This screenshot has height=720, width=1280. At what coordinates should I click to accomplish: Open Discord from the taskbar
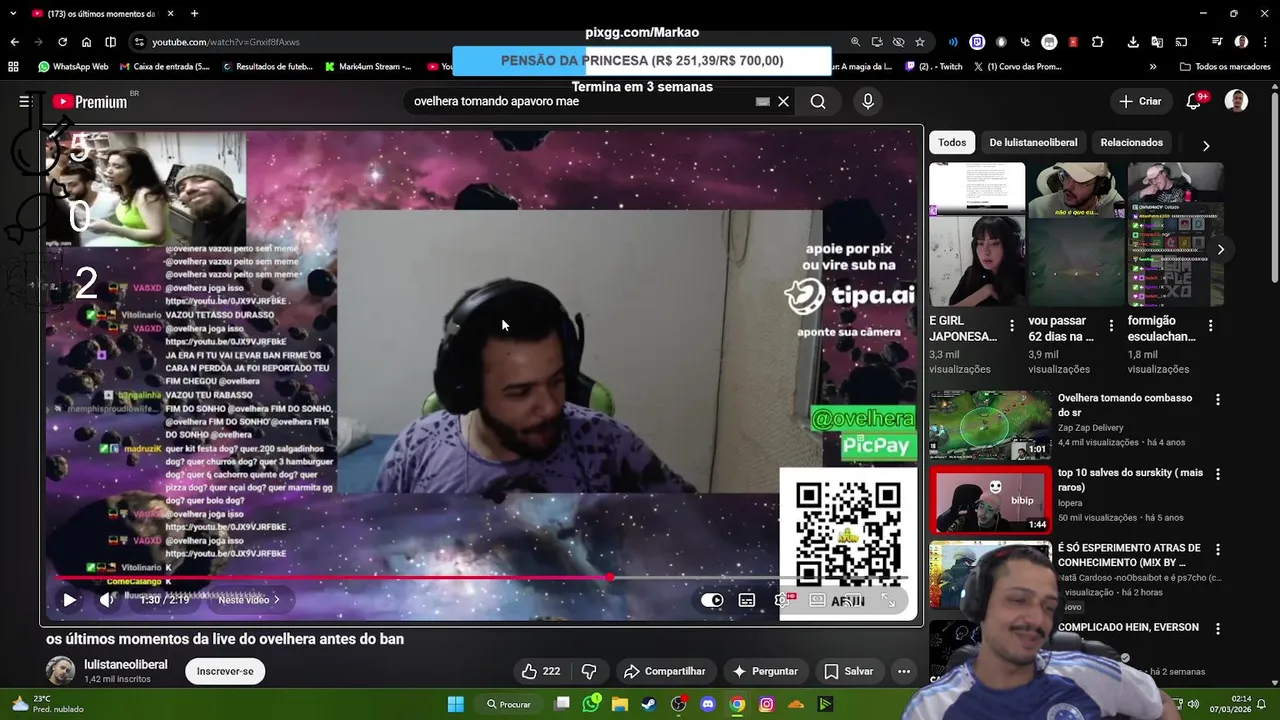[708, 704]
